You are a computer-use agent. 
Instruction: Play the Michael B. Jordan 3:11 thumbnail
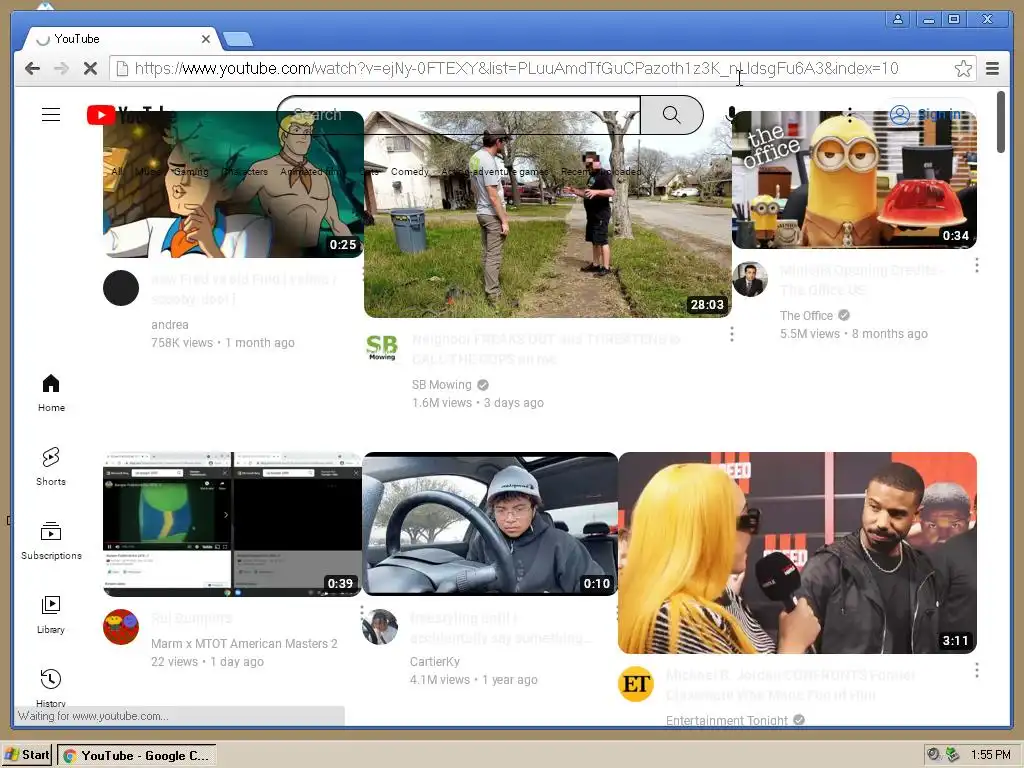[x=797, y=552]
